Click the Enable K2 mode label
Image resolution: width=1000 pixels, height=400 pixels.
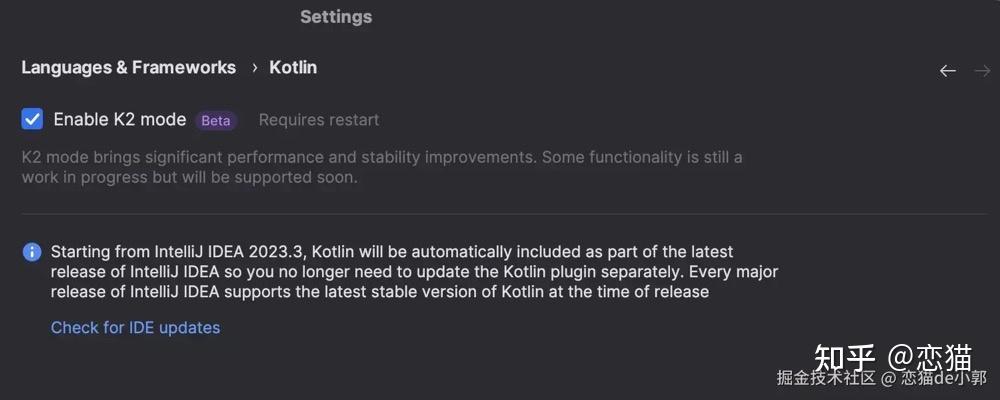pos(120,120)
